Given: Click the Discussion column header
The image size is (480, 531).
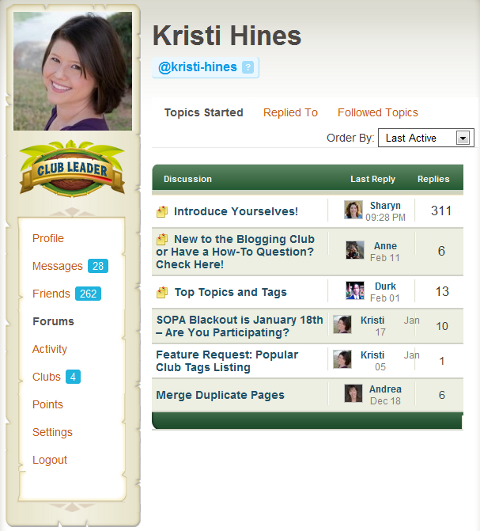Looking at the screenshot, I should click(x=188, y=179).
